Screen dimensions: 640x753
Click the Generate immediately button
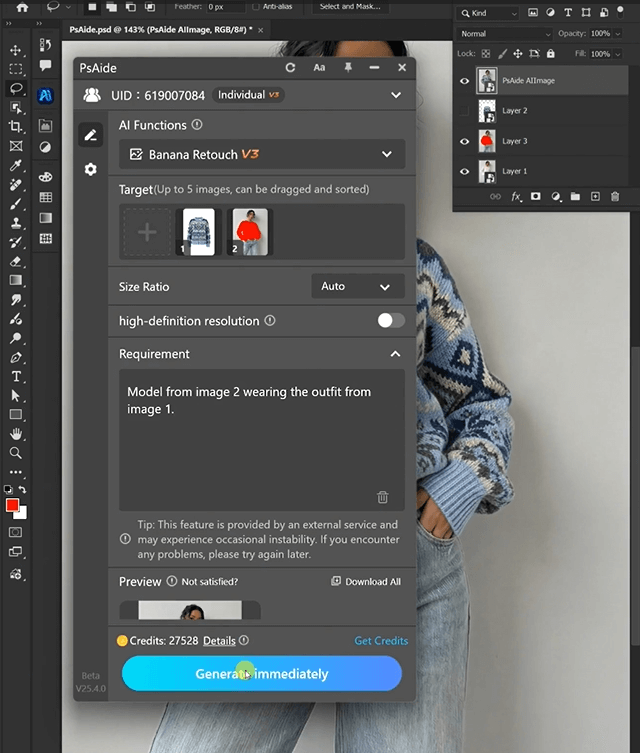[x=262, y=673]
